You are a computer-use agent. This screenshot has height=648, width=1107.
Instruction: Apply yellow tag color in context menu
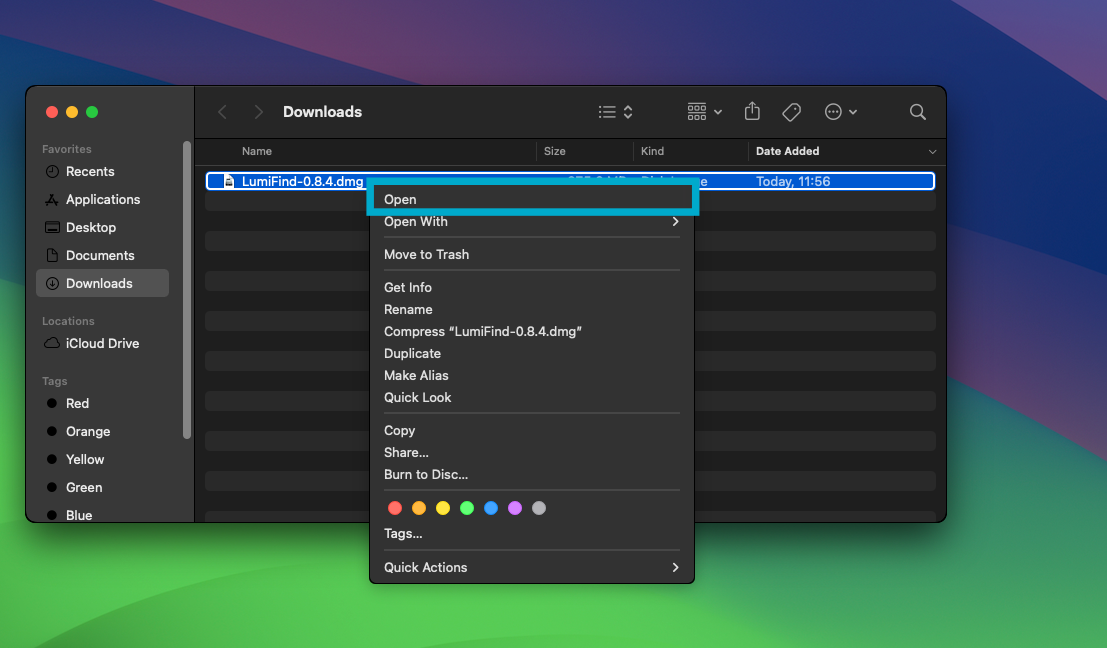click(443, 508)
